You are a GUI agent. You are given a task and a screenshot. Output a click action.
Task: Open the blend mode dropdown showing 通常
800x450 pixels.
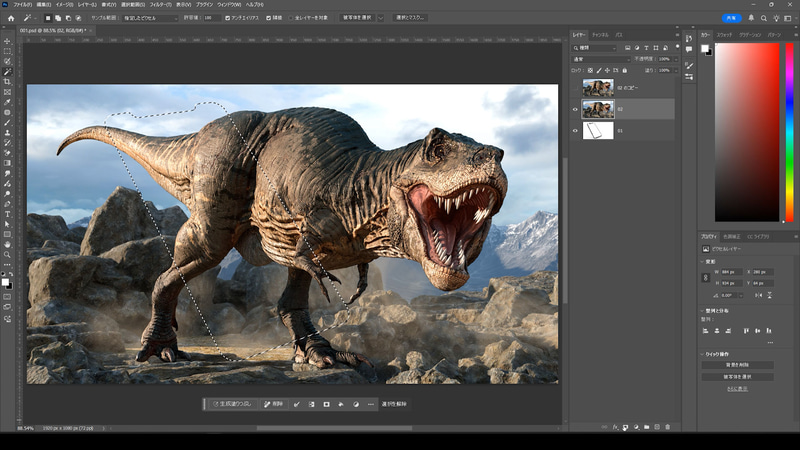[600, 59]
